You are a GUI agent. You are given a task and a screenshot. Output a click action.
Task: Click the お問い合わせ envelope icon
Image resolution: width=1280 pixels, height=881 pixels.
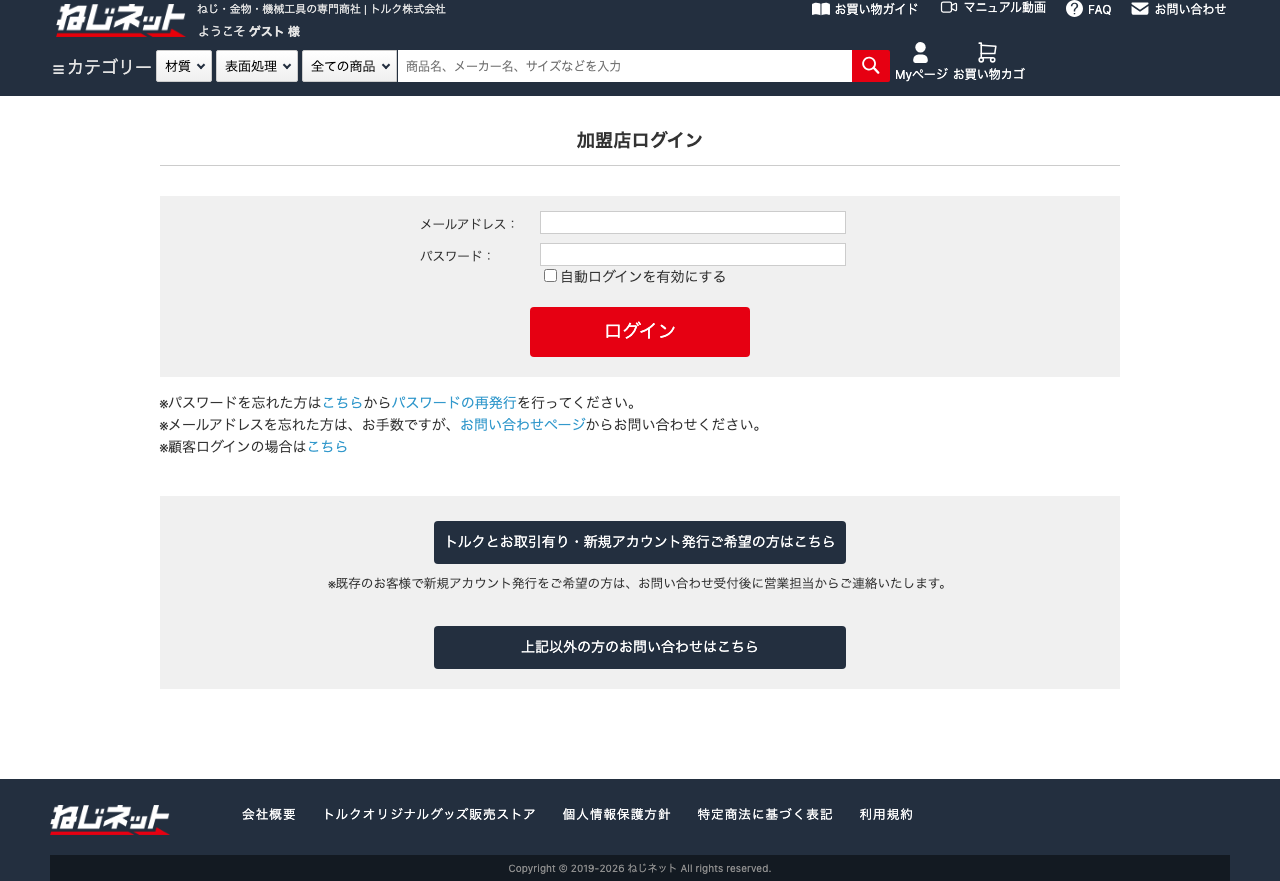click(x=1140, y=8)
